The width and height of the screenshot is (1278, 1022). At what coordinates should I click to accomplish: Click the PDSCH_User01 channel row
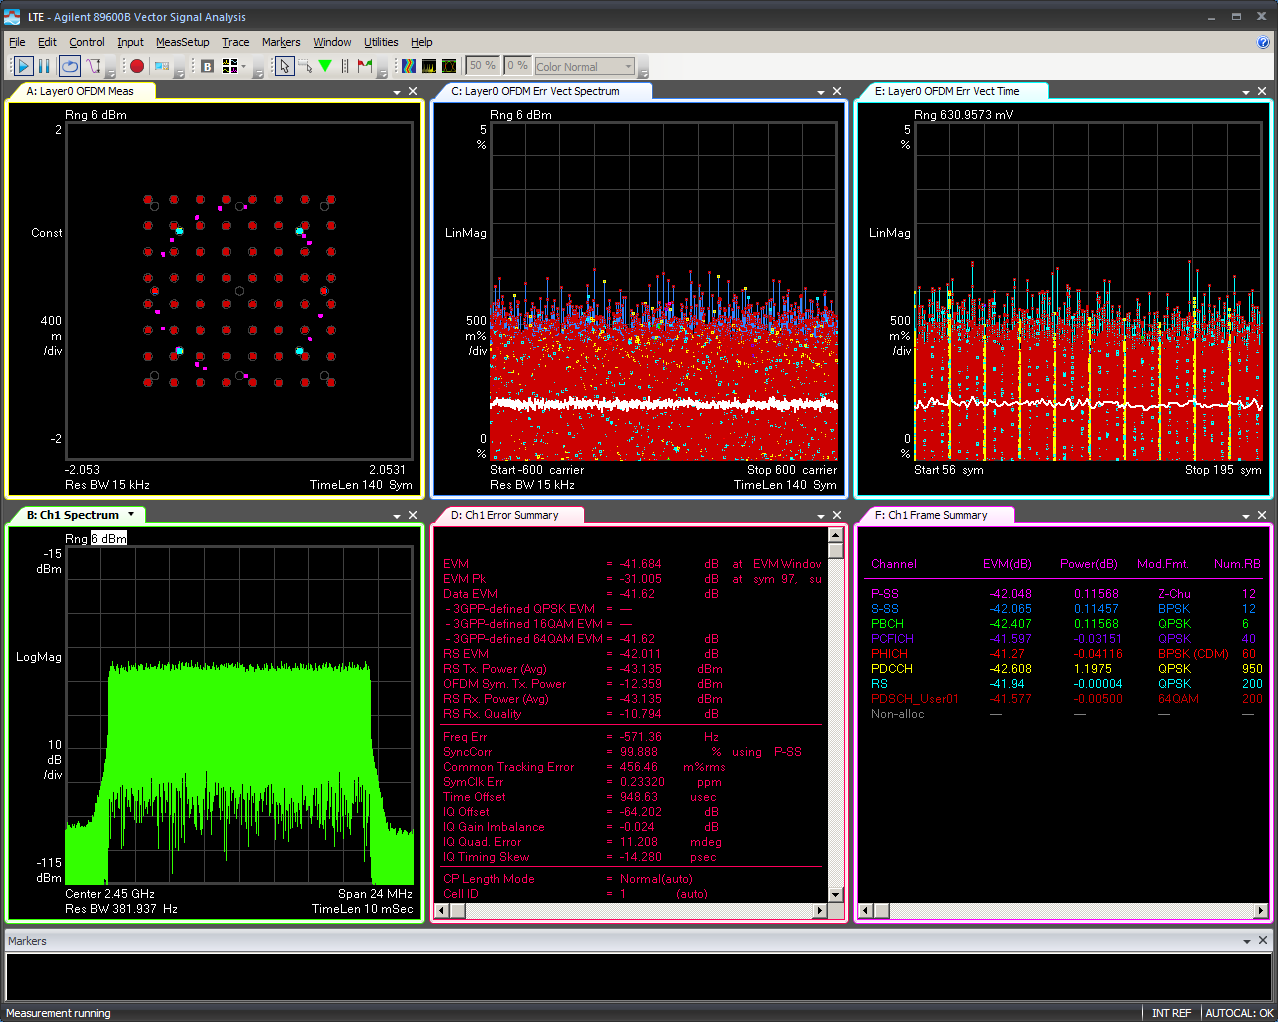pos(1066,699)
